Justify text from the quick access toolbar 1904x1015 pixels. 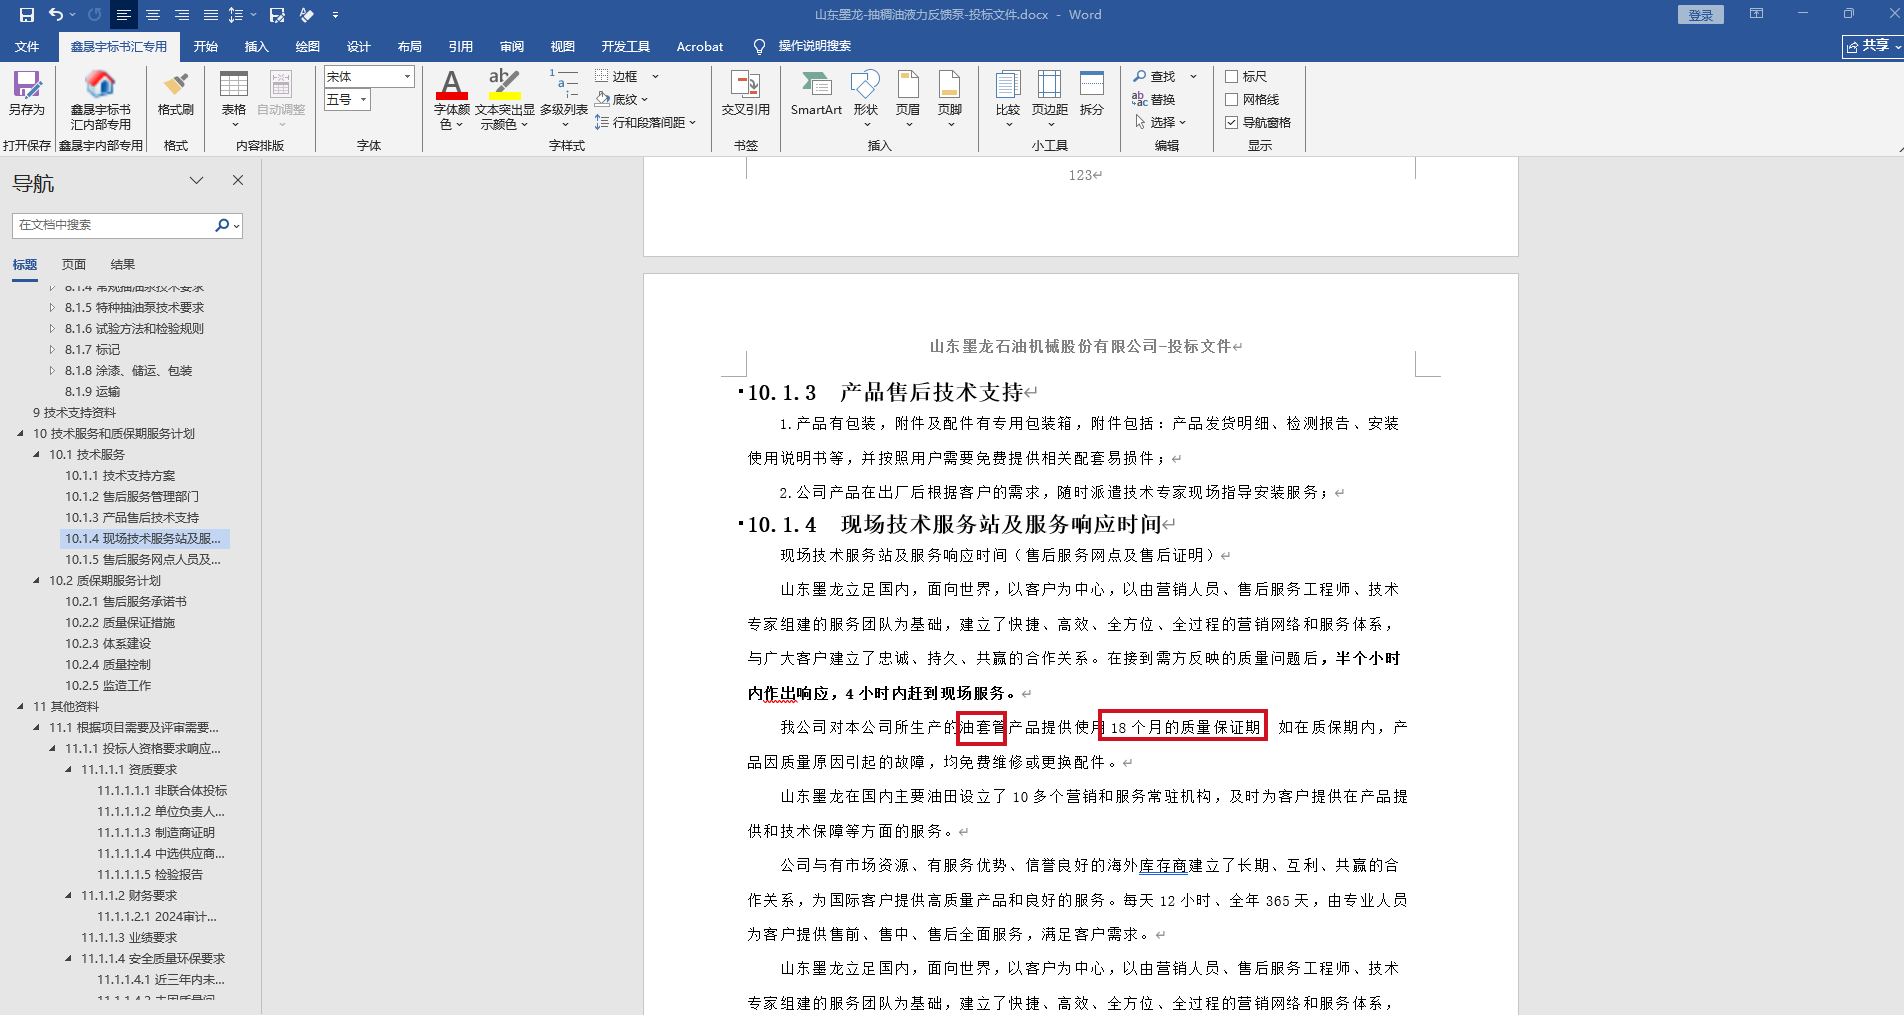211,15
